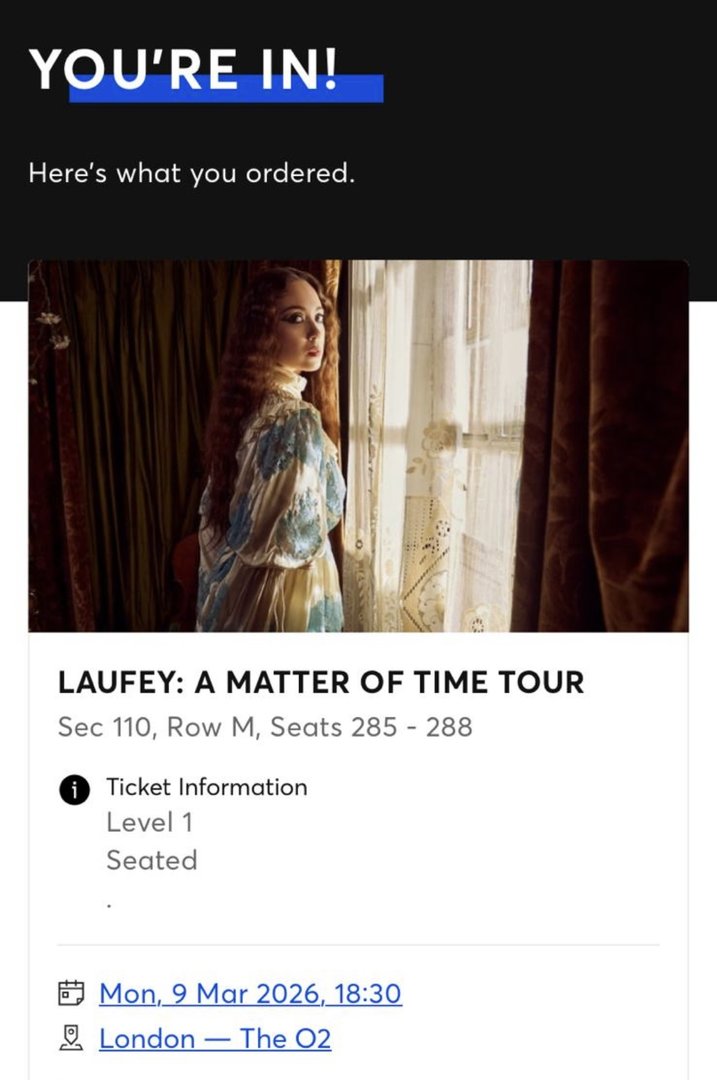Click the YOU'RE IN! heading
Screen dimensions: 717x1080
tap(184, 70)
